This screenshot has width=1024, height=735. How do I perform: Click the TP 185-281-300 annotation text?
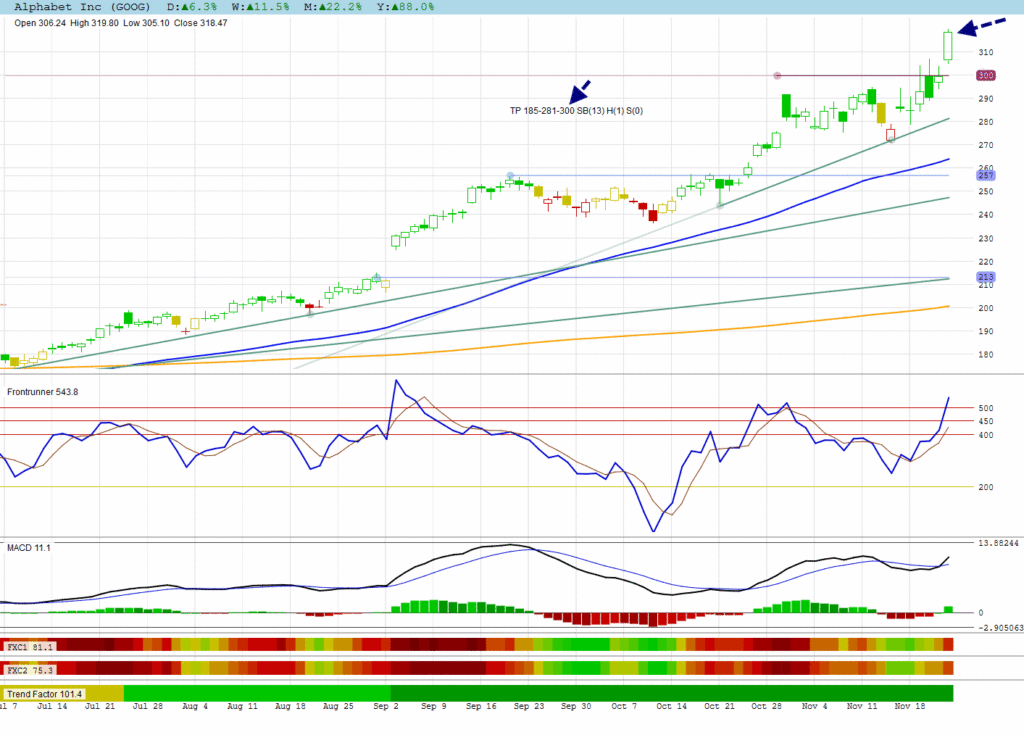(x=576, y=111)
